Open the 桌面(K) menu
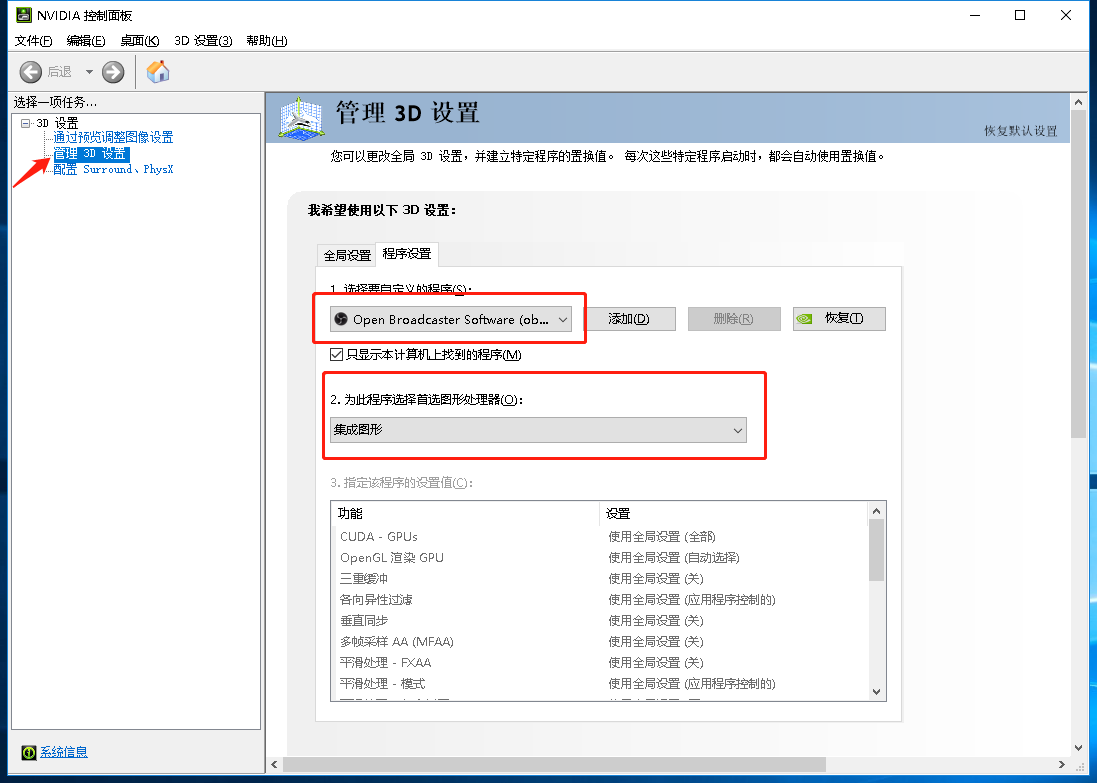This screenshot has height=783, width=1097. point(139,41)
